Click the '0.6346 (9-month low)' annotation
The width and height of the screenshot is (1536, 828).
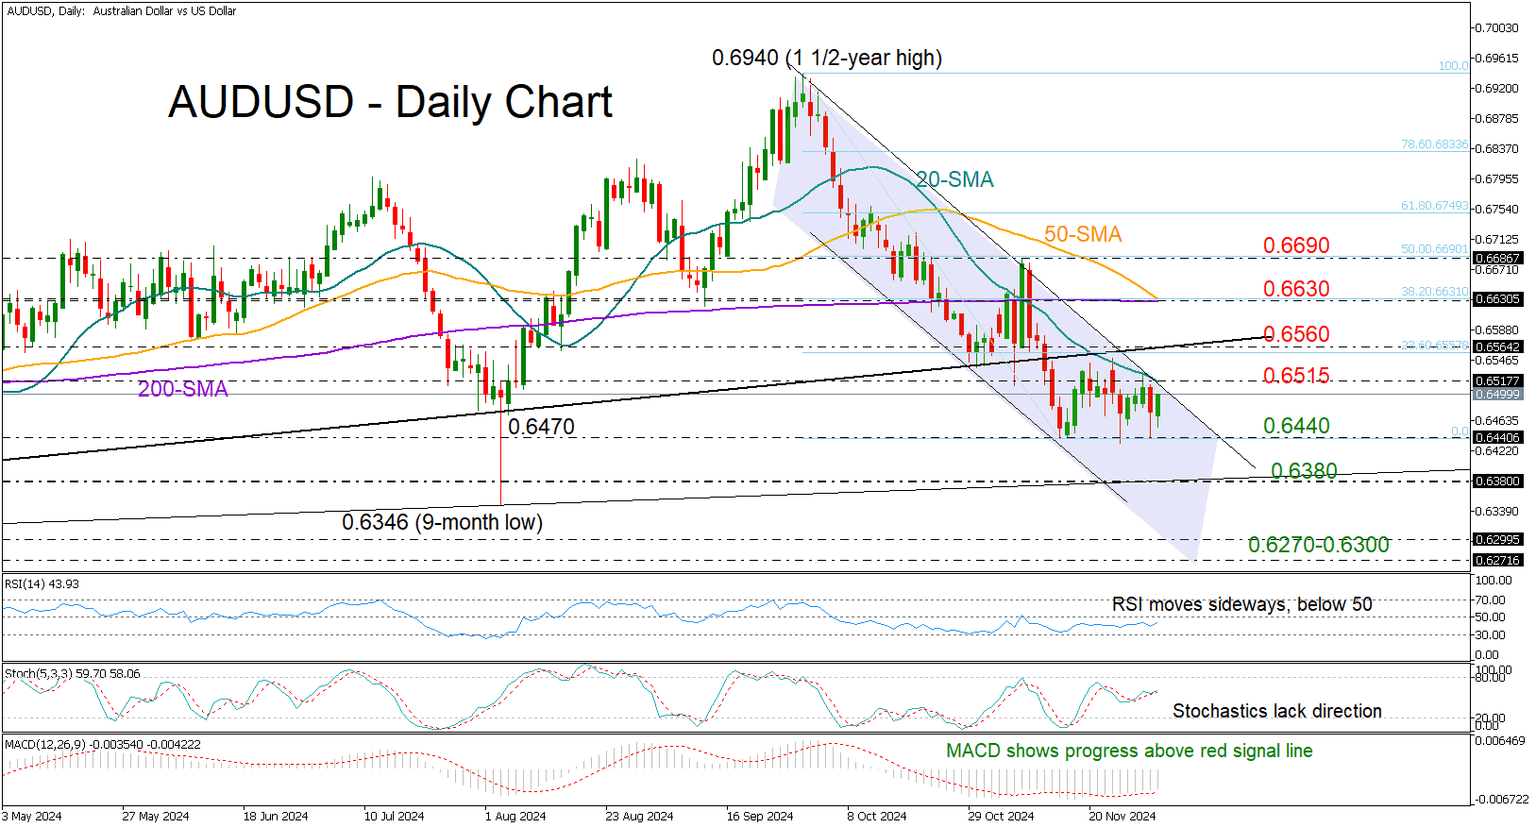pos(442,522)
